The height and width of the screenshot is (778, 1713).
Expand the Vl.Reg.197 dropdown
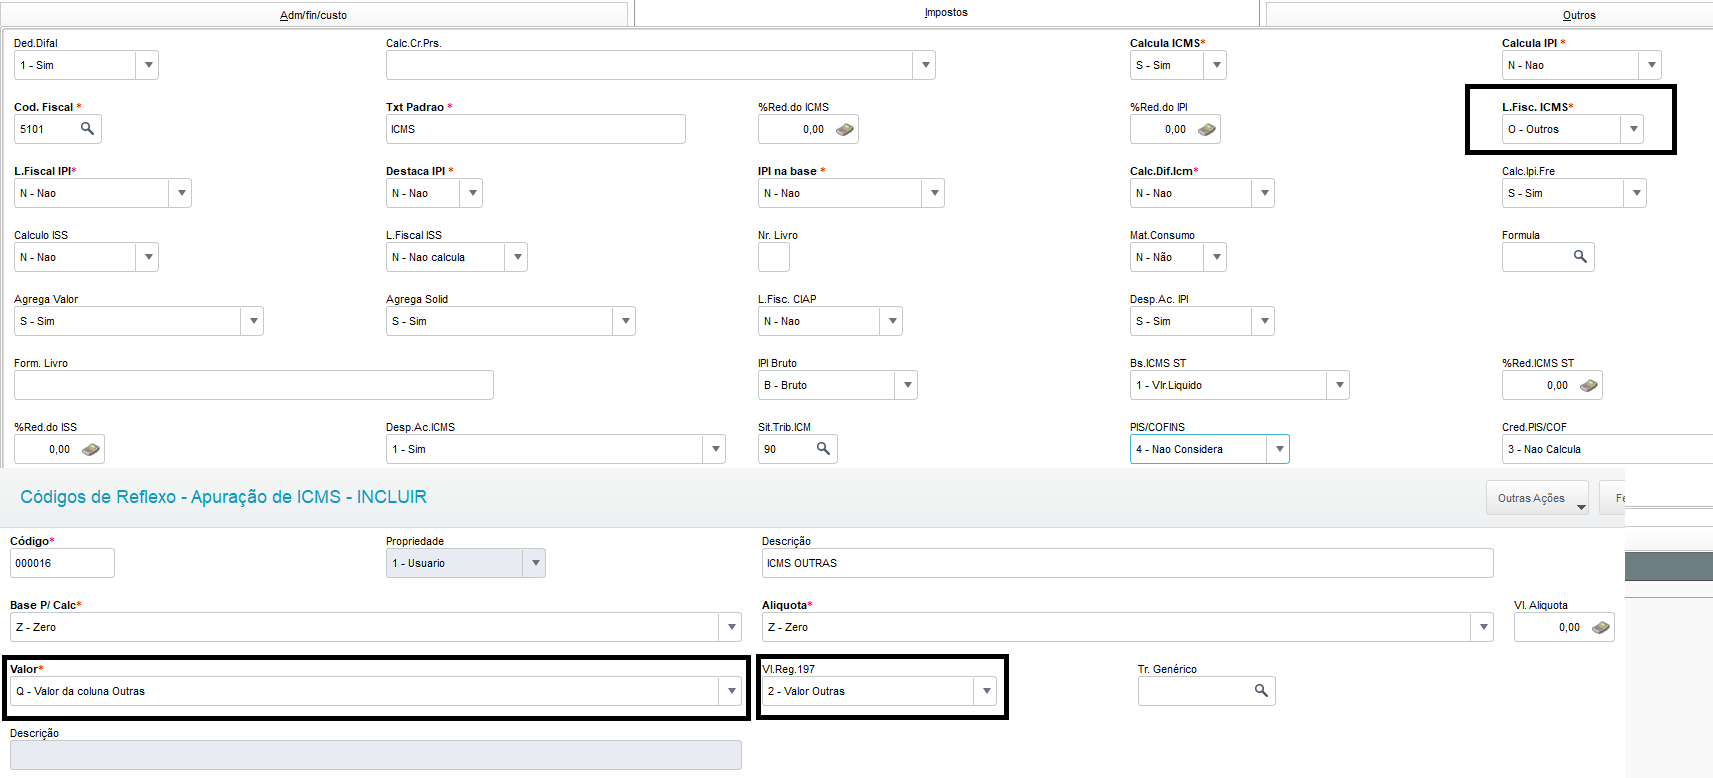click(x=986, y=691)
